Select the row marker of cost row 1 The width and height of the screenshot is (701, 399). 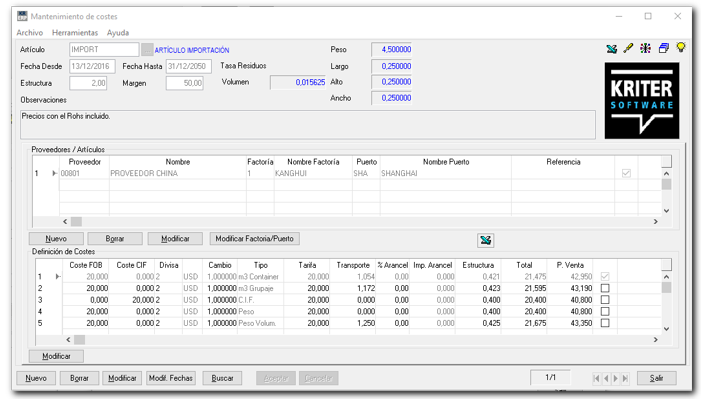(57, 276)
